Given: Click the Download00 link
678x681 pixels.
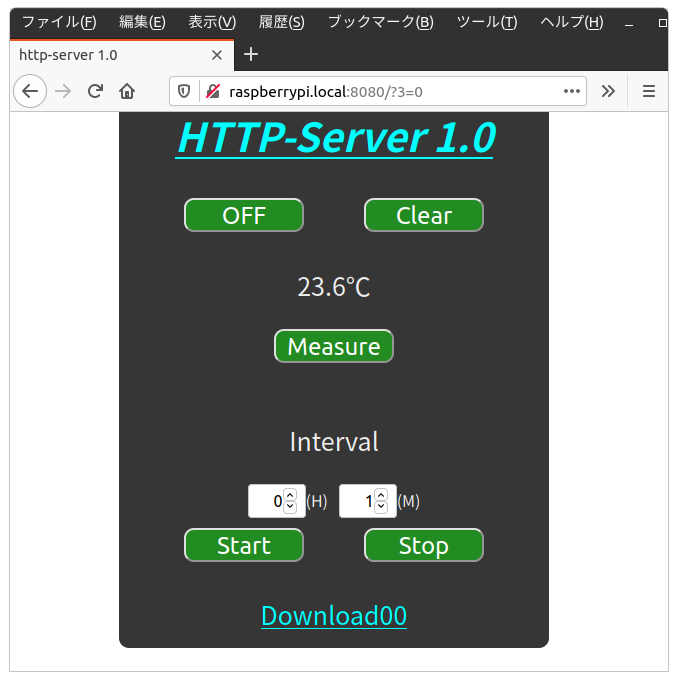Looking at the screenshot, I should click(x=333, y=615).
